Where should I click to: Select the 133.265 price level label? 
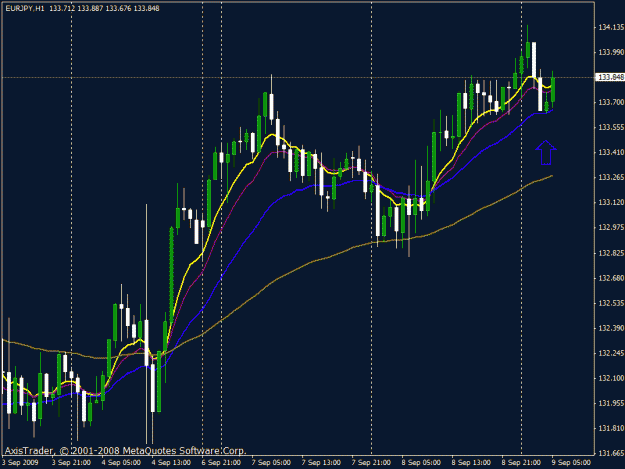point(611,178)
